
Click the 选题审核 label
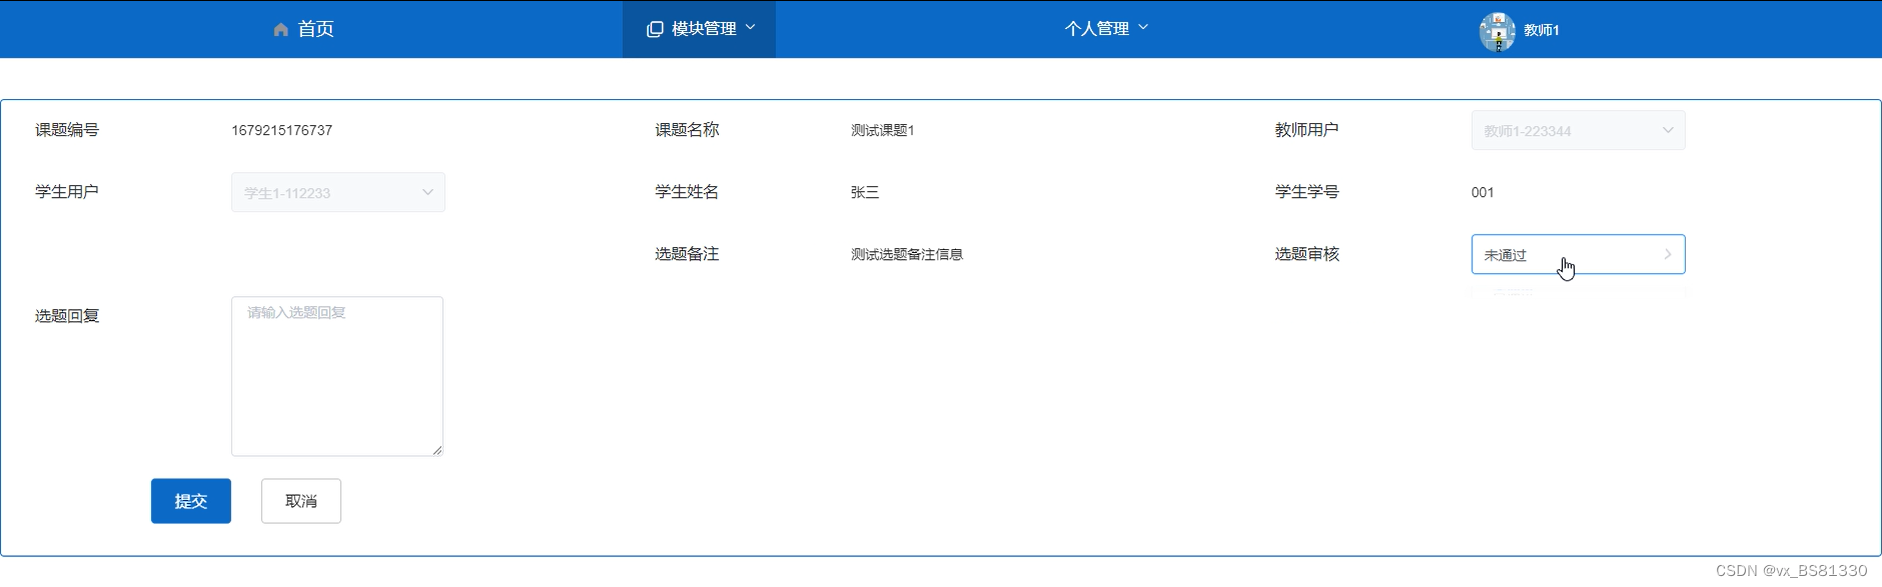(x=1306, y=254)
